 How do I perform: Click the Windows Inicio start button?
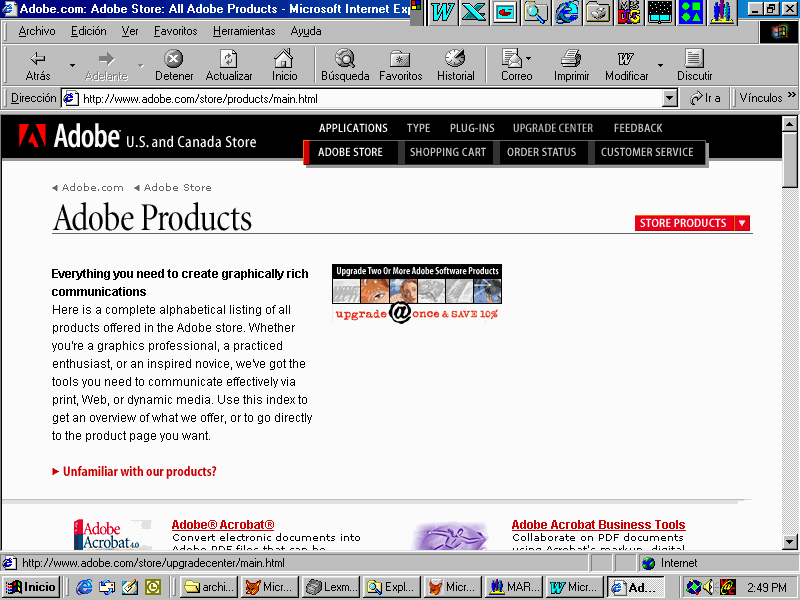tap(31, 587)
